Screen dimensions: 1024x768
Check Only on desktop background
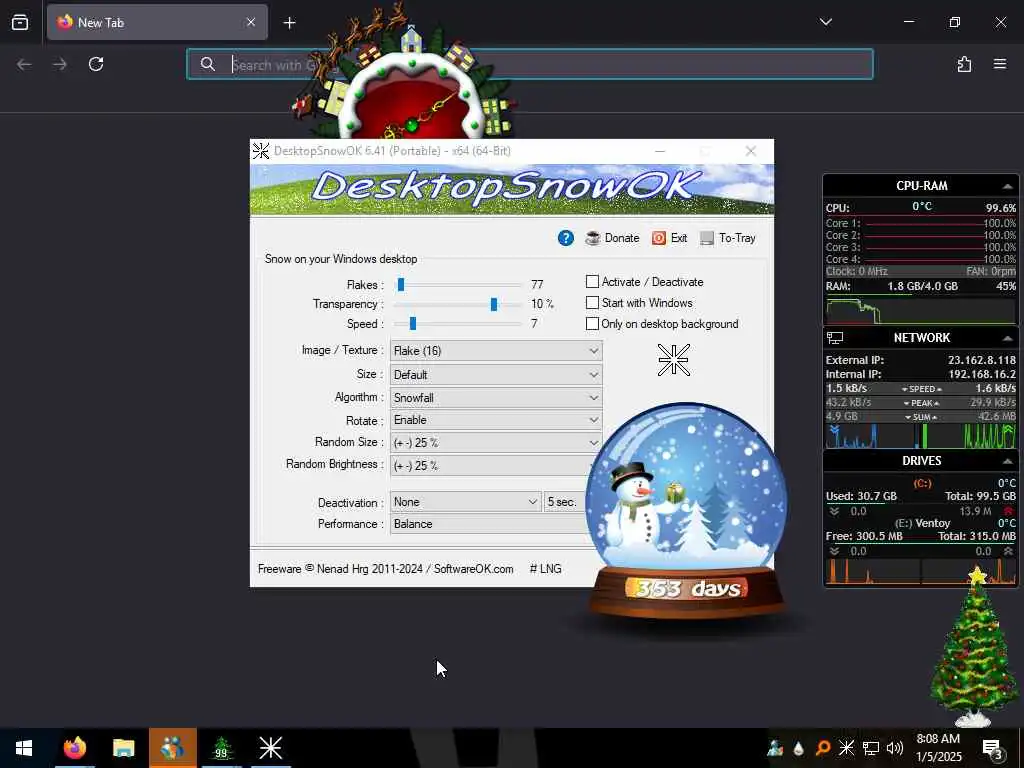(x=592, y=323)
